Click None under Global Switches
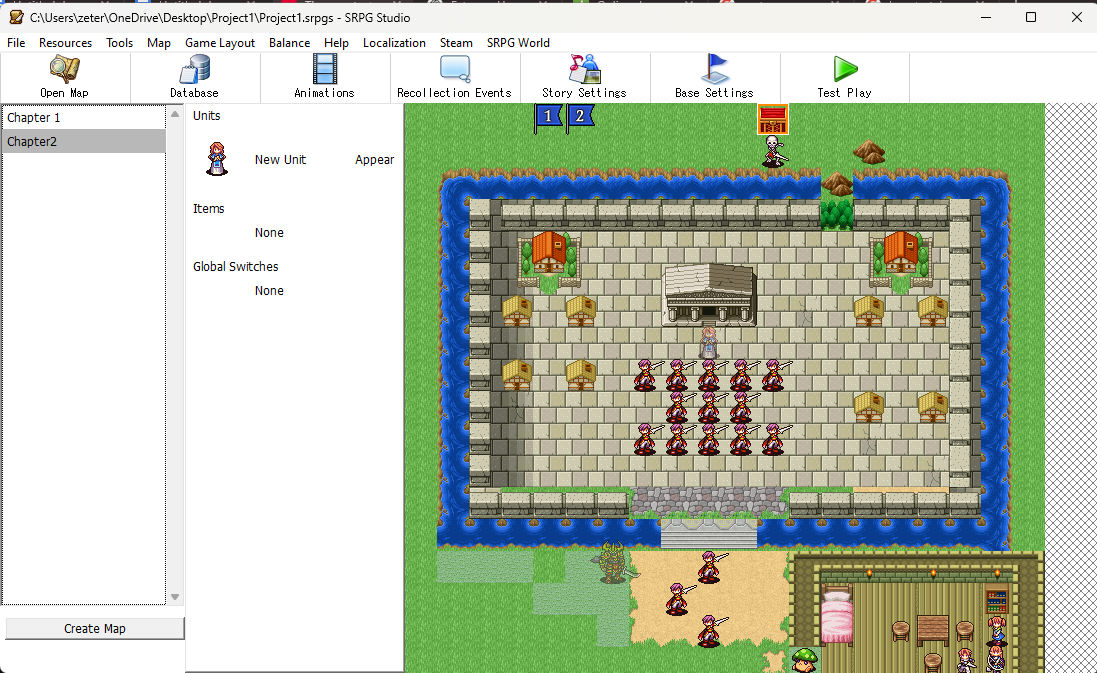The image size is (1097, 673). point(269,290)
